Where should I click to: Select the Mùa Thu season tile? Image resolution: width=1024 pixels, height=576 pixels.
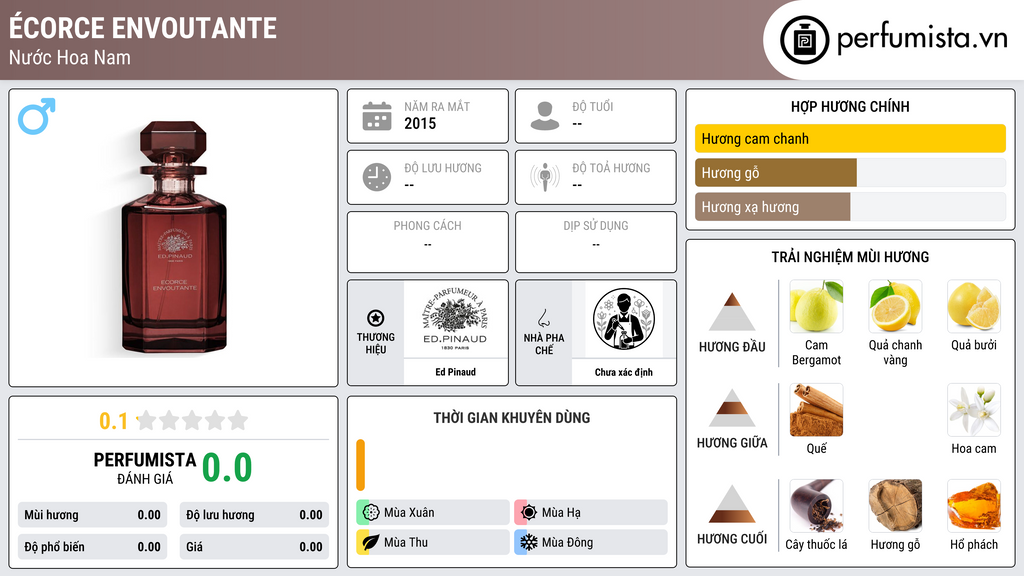tap(433, 542)
